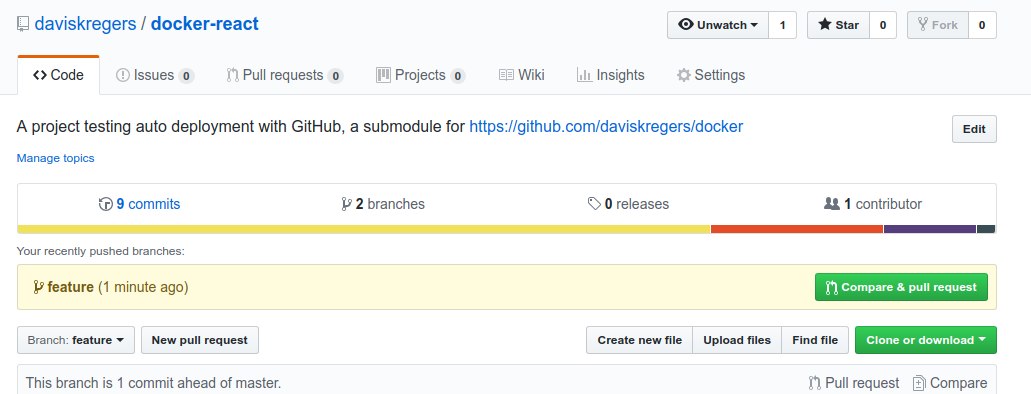Switch to the Settings tab
1031x394 pixels.
pos(711,75)
